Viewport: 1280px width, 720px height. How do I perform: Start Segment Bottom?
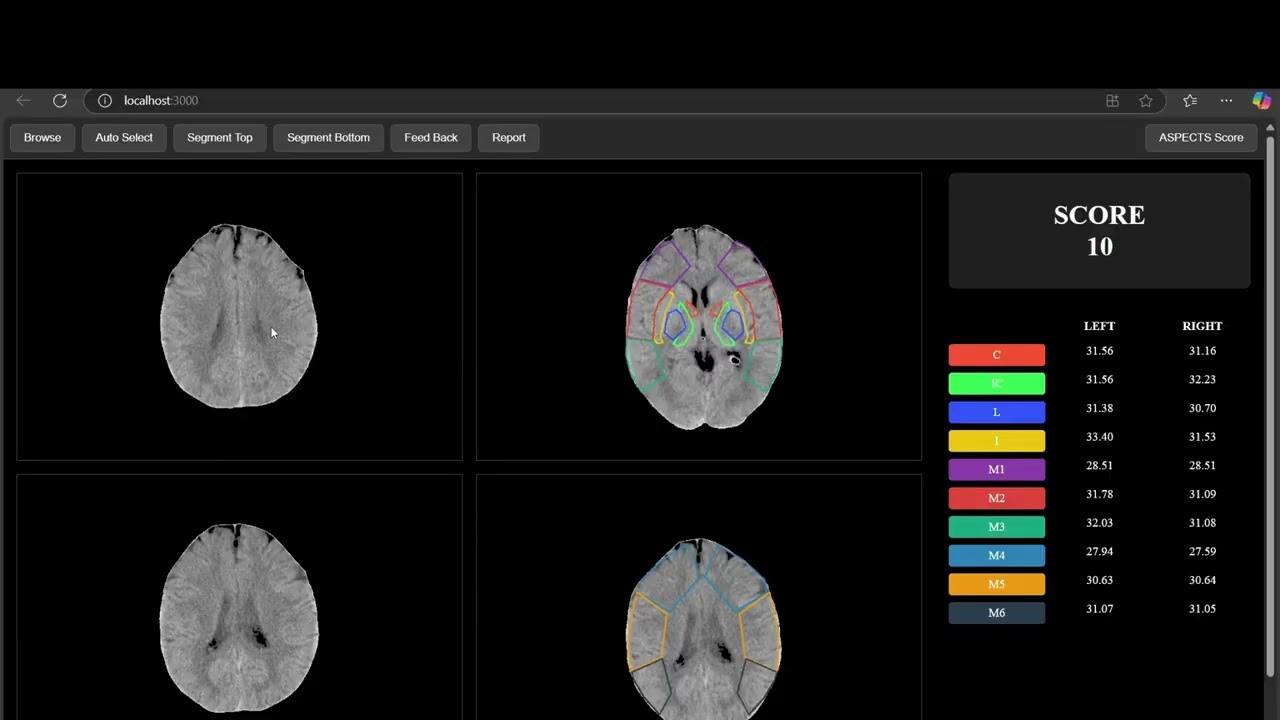point(328,138)
